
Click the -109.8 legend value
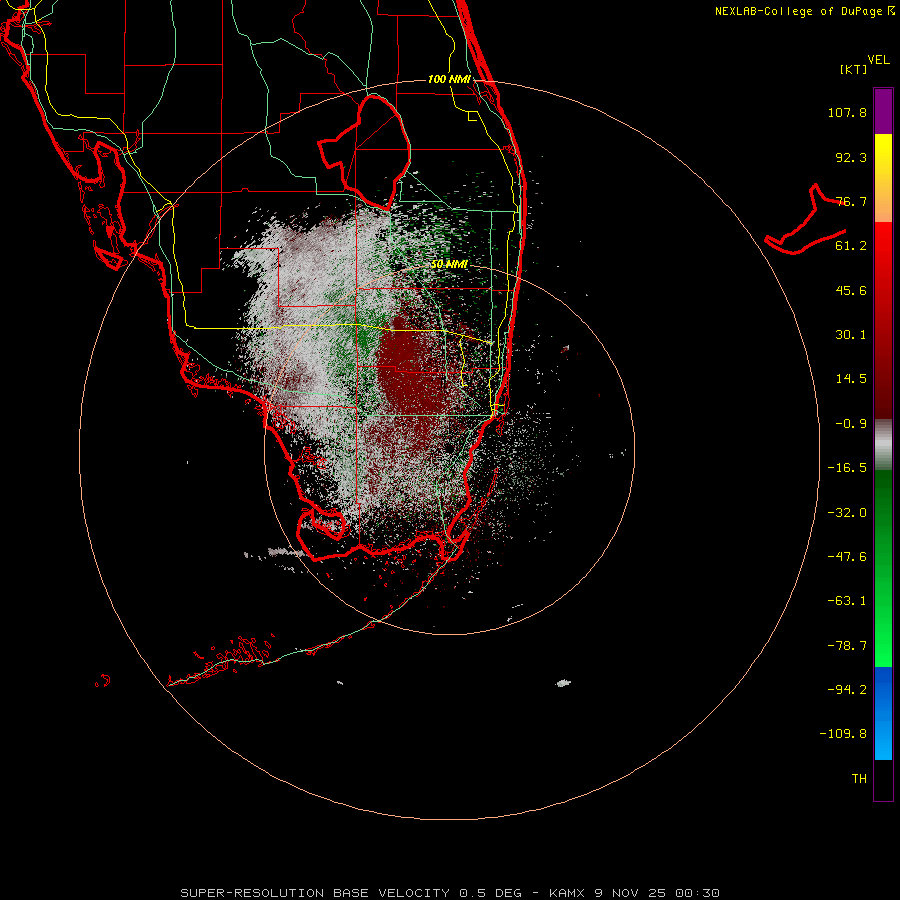[x=843, y=734]
